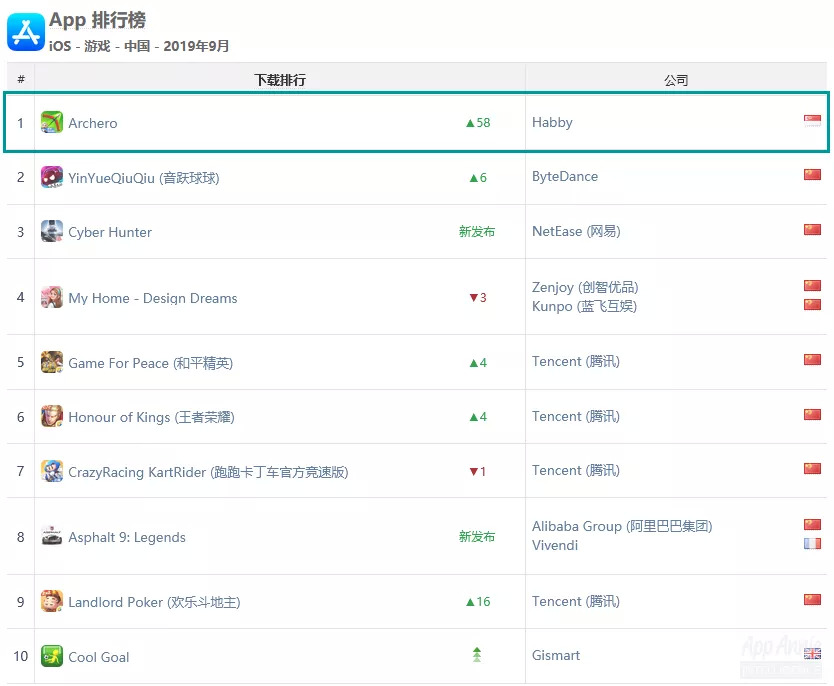
Task: Open the My Home Design Dreams icon
Action: click(x=52, y=297)
